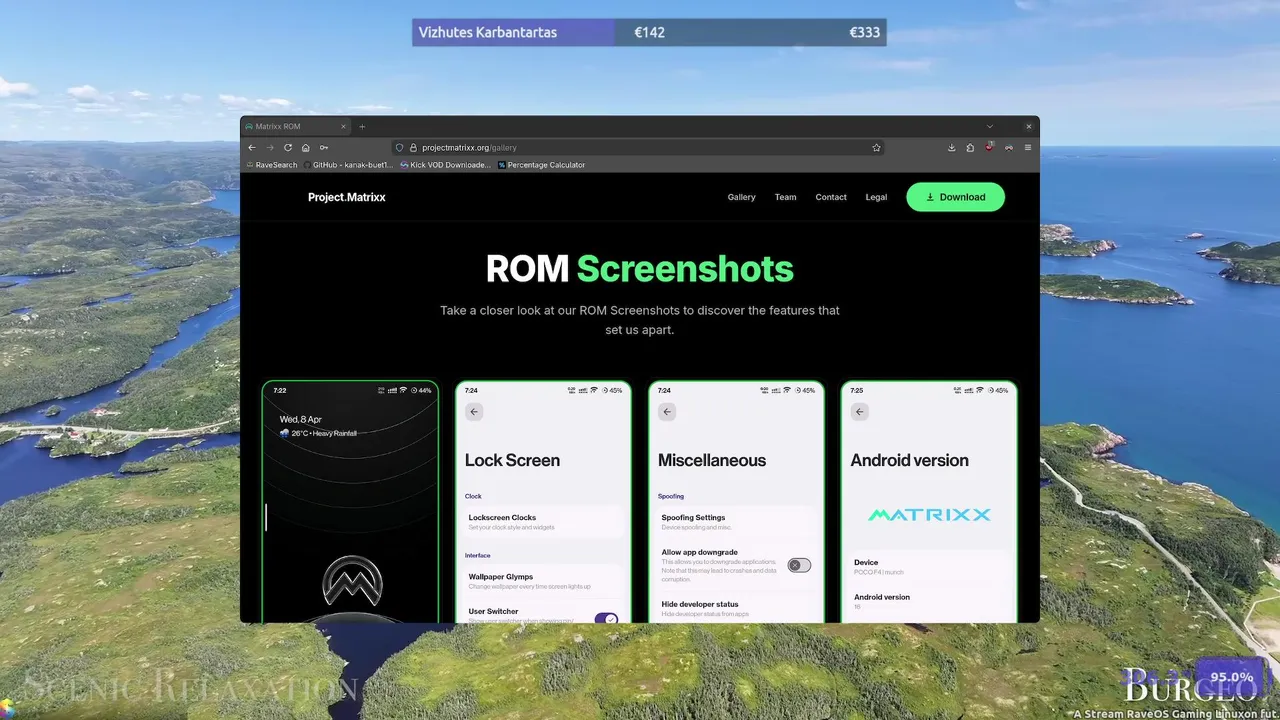This screenshot has height=720, width=1280.
Task: Open the Kick VOD Downloader bookmark
Action: (446, 165)
